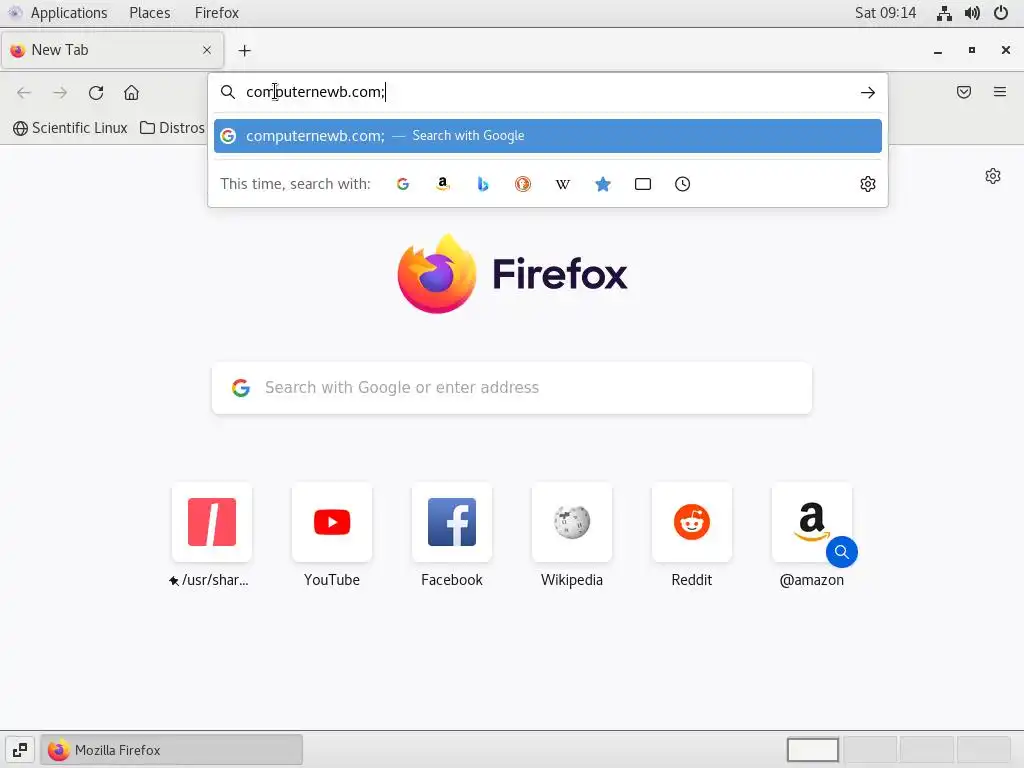Click the Sat 09:14 clock
The image size is (1024, 768).
(x=886, y=13)
